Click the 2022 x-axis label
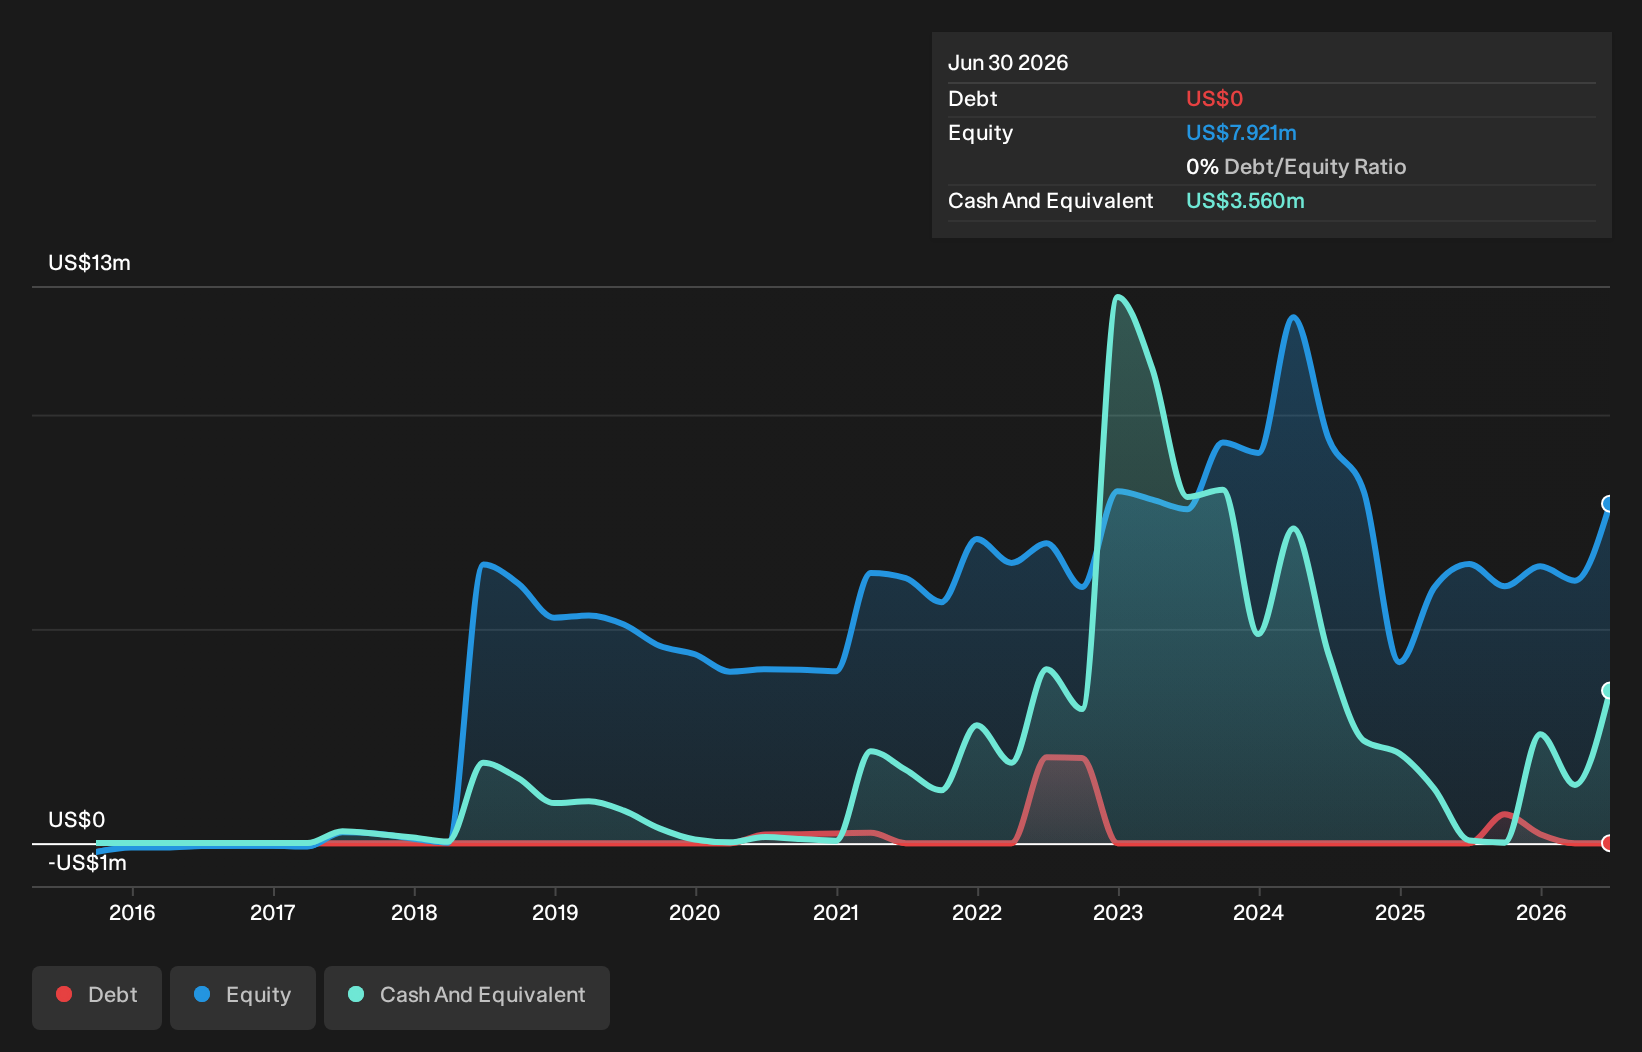This screenshot has width=1642, height=1052. point(977,912)
